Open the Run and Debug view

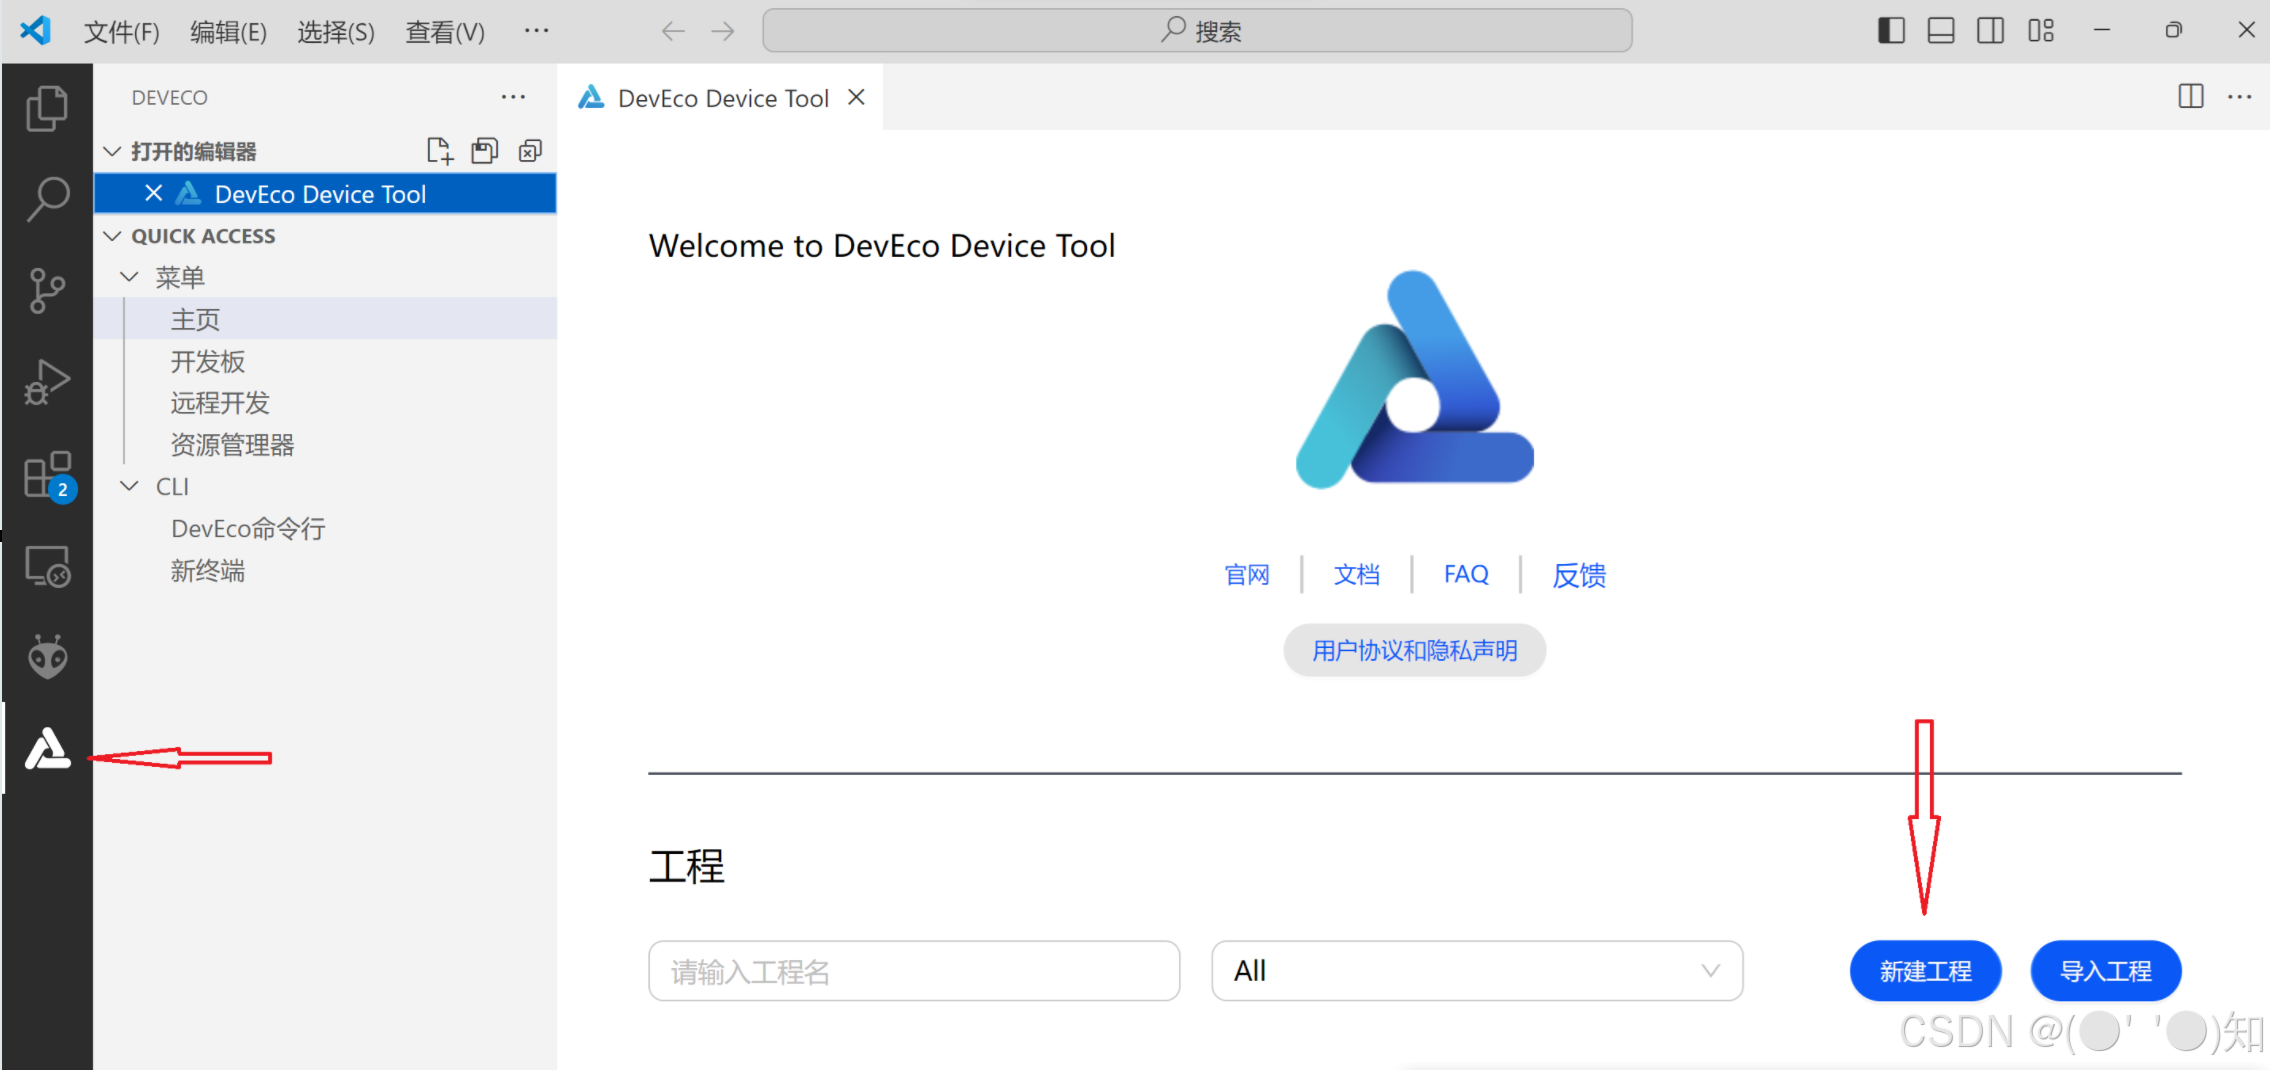click(x=47, y=382)
